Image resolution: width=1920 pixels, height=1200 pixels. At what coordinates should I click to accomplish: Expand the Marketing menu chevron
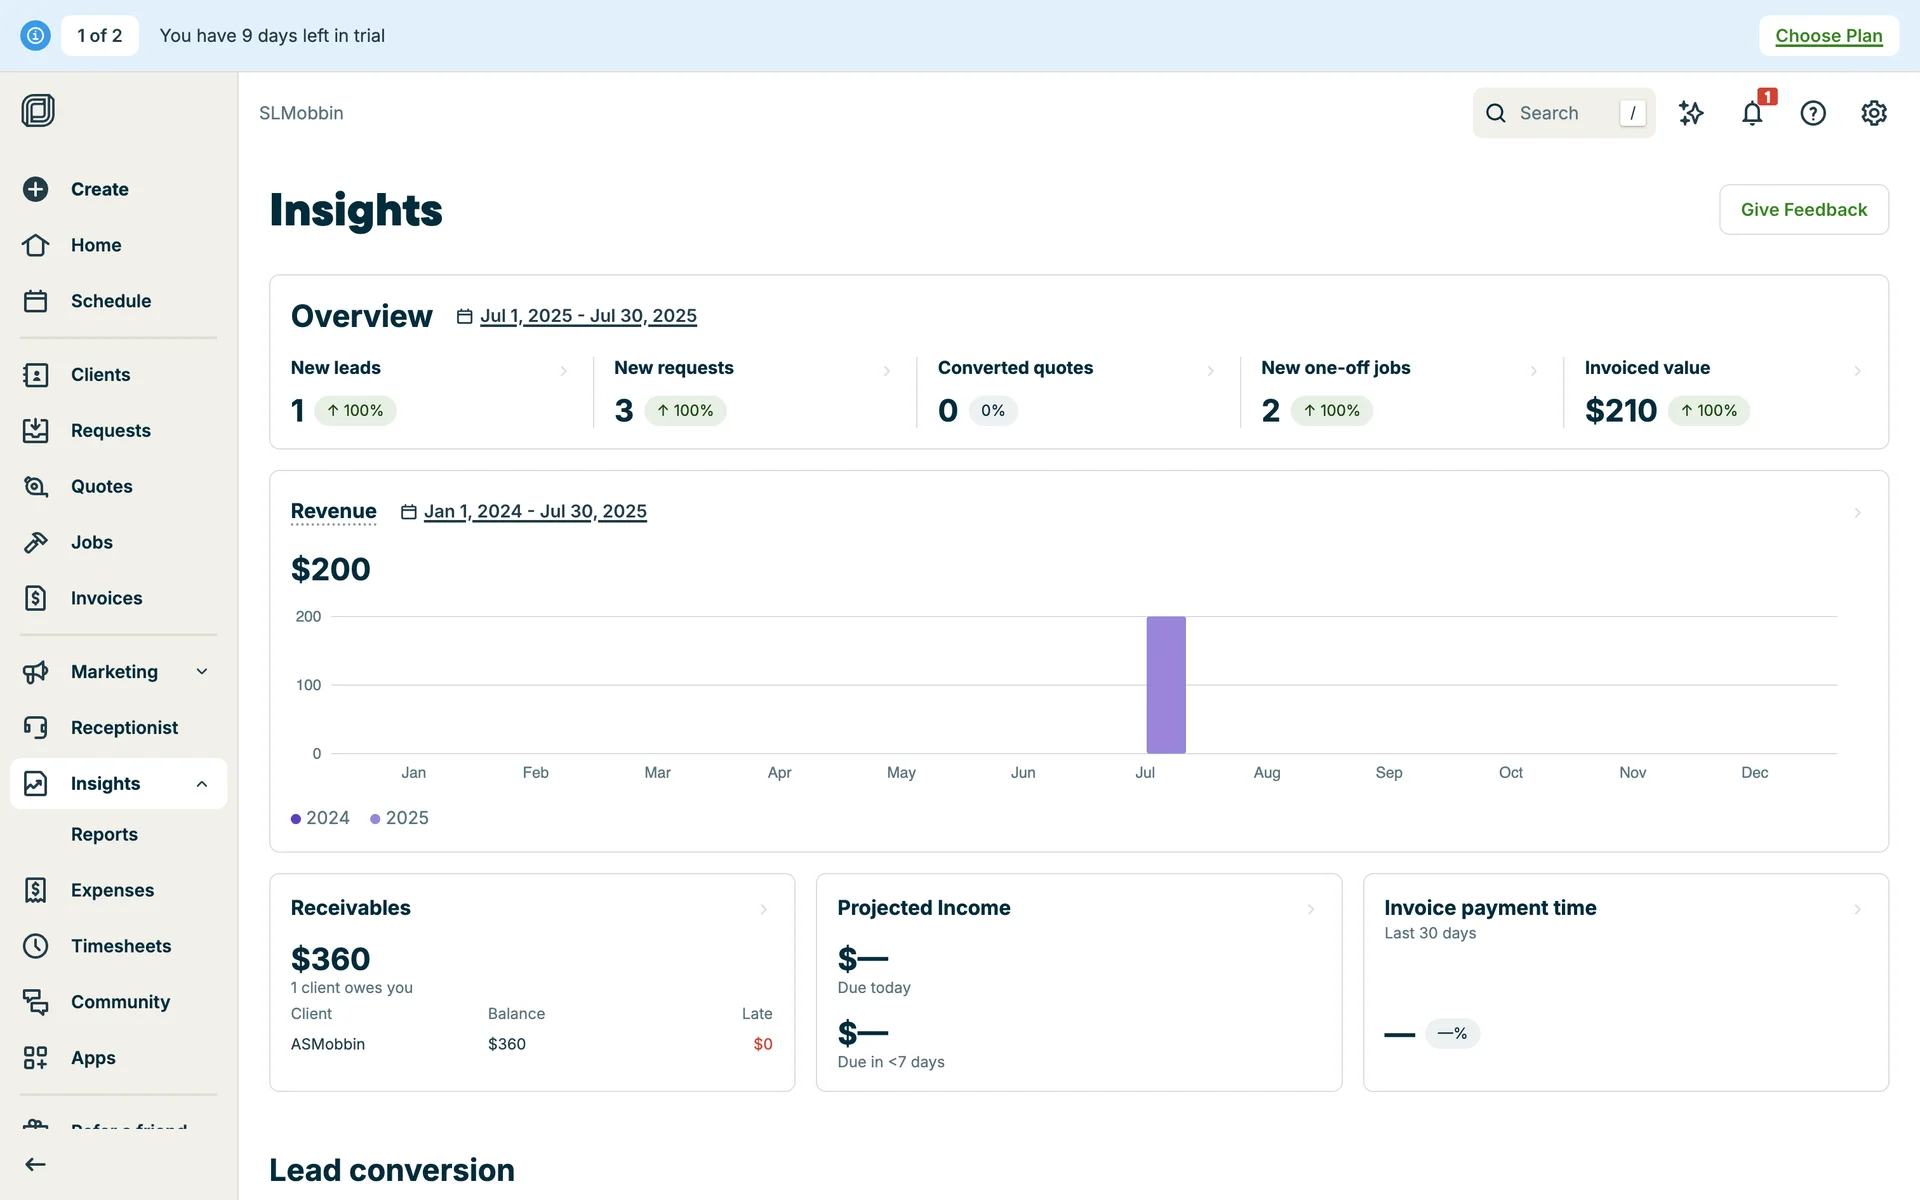pyautogui.click(x=202, y=671)
